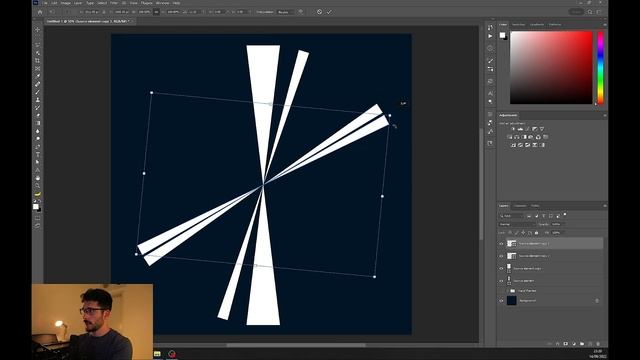Click the hue spectrum slider
This screenshot has width=640, height=360.
click(x=600, y=68)
